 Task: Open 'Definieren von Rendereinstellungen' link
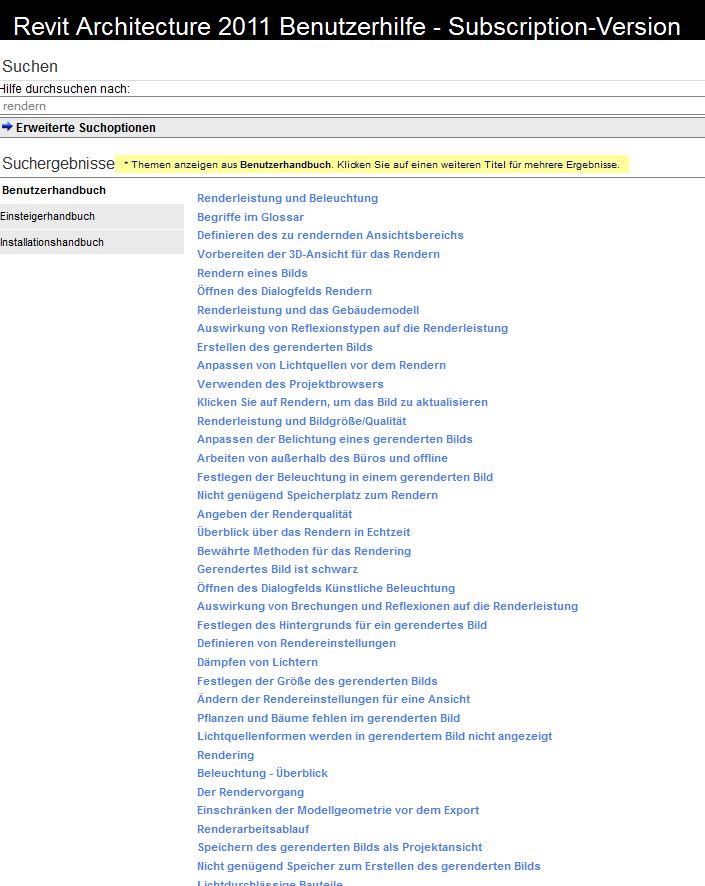(296, 643)
